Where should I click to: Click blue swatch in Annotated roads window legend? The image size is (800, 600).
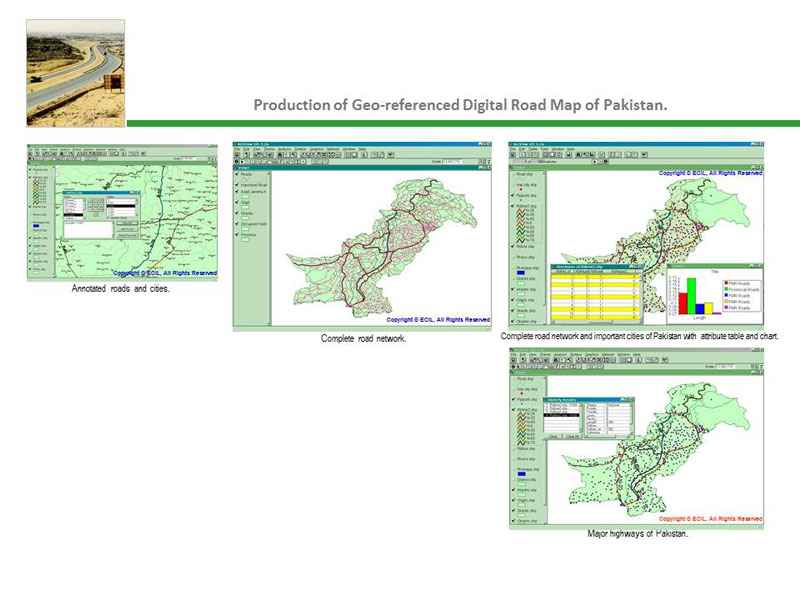[x=36, y=226]
